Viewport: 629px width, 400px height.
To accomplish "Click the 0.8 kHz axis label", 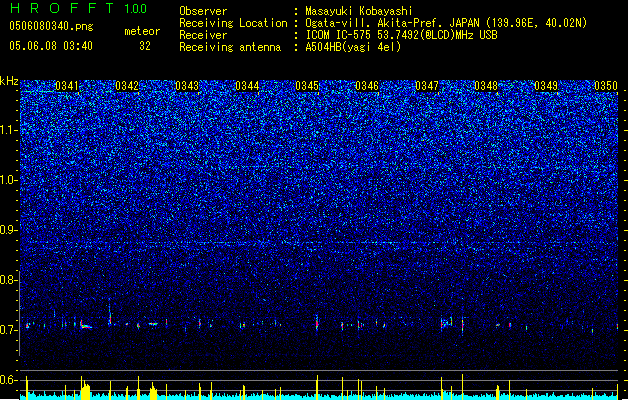I will coord(8,280).
